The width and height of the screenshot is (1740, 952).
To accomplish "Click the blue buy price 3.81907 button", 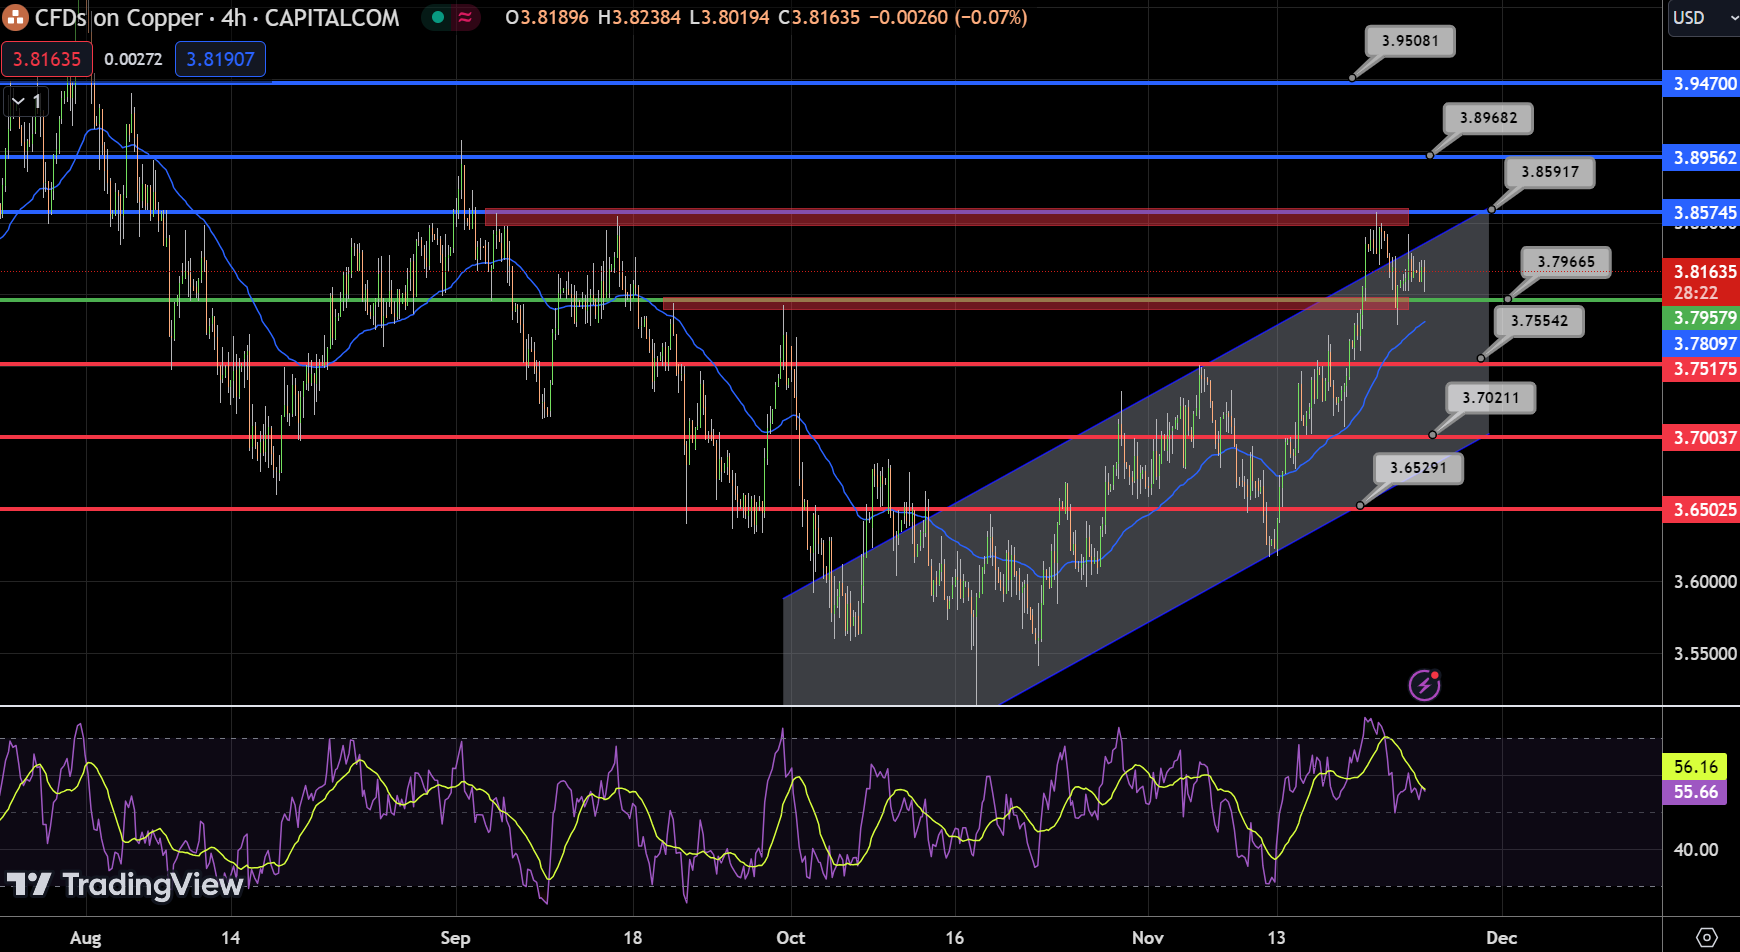I will point(220,59).
